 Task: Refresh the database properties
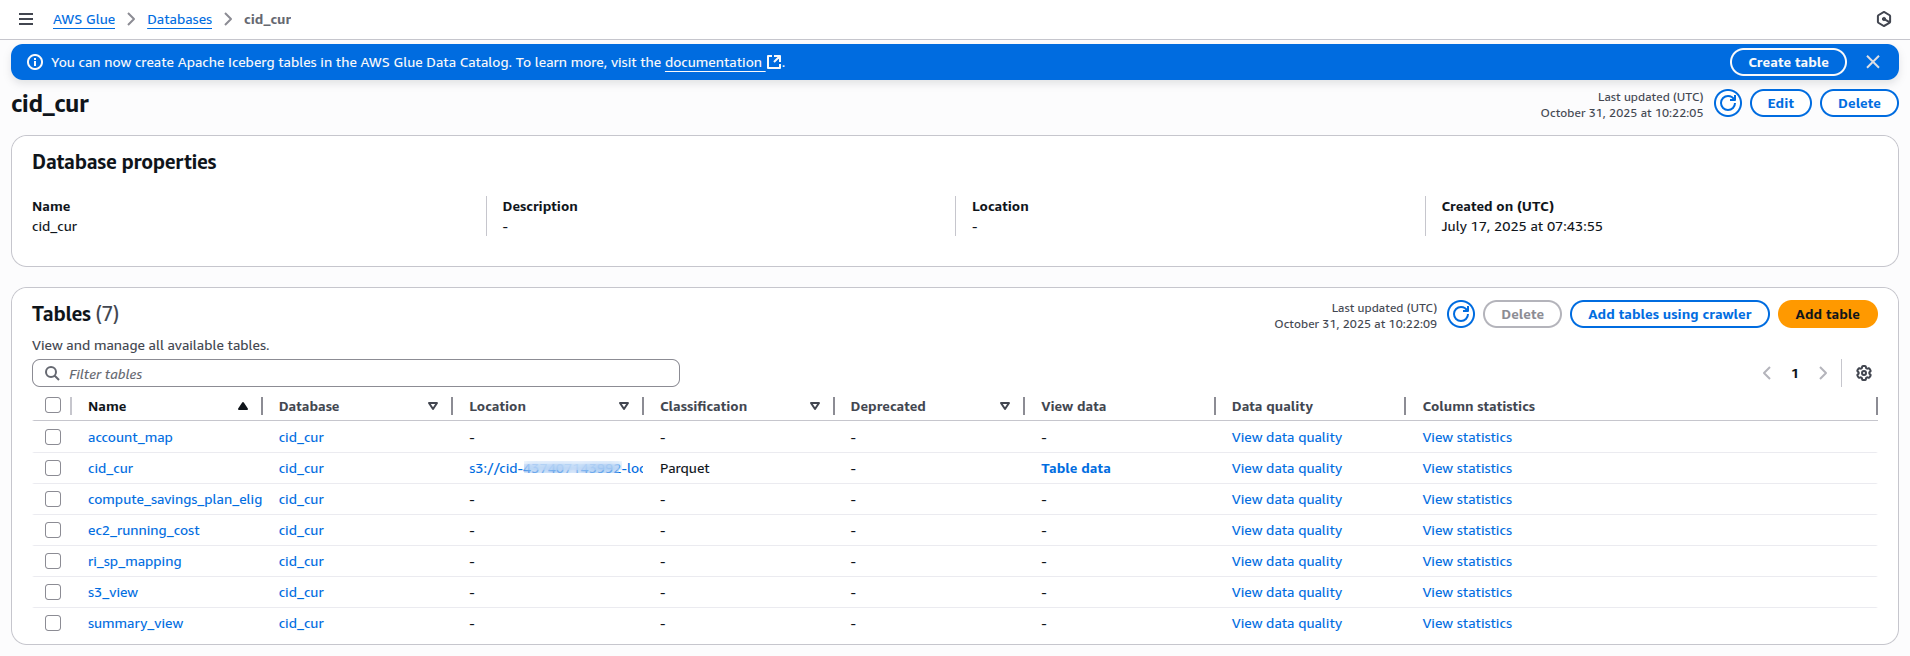pyautogui.click(x=1727, y=103)
